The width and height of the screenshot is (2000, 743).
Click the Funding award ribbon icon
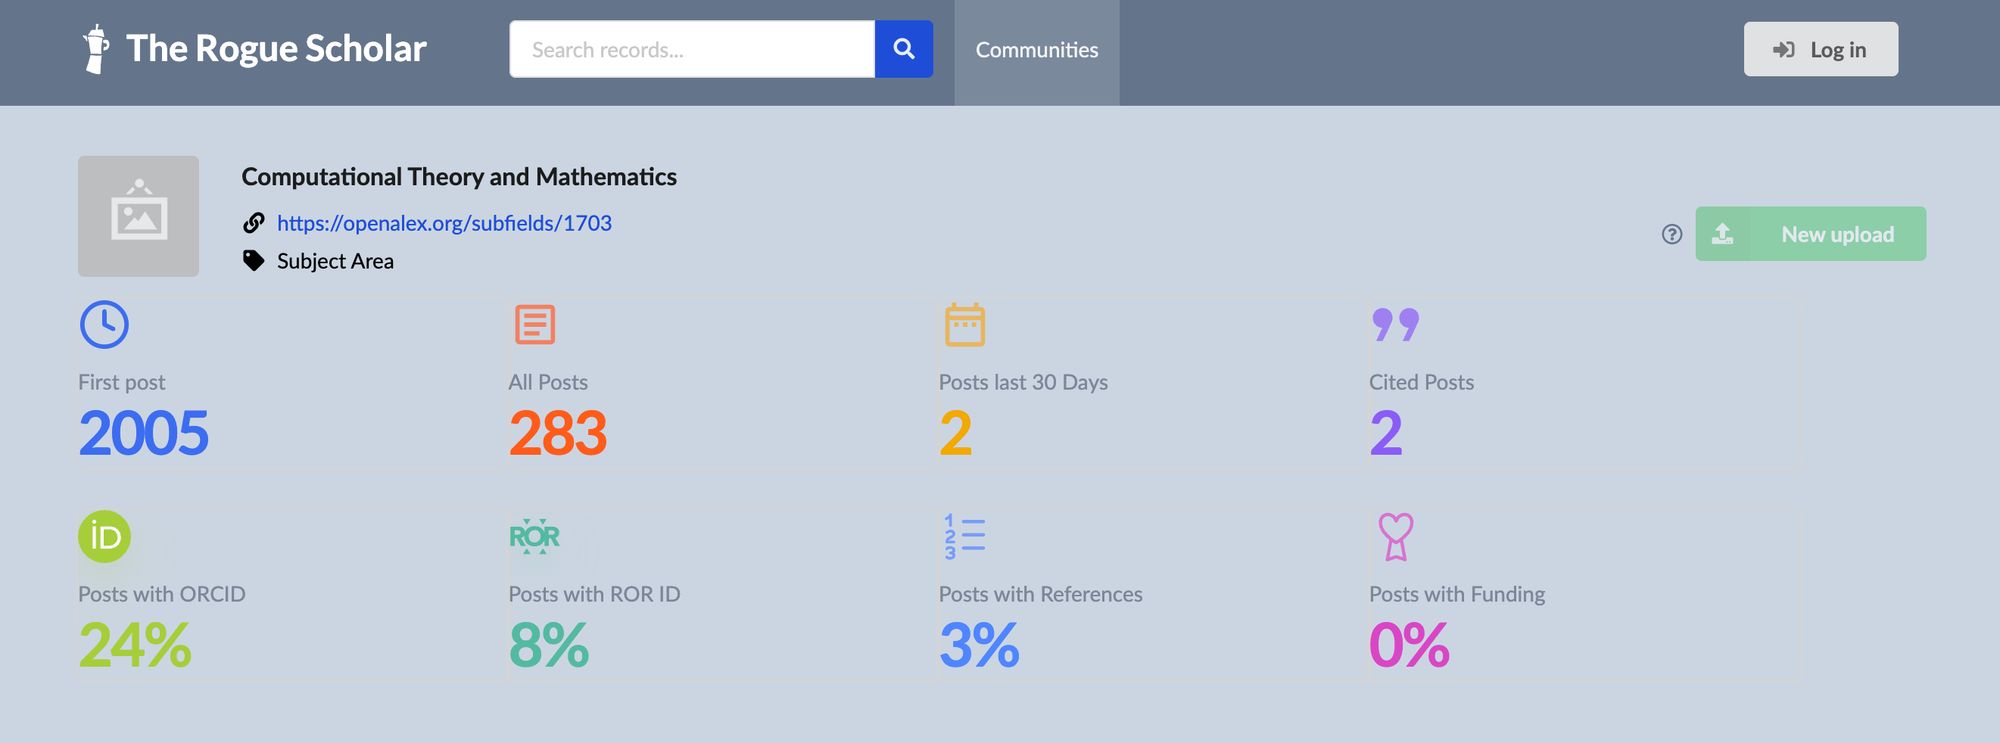click(1395, 537)
